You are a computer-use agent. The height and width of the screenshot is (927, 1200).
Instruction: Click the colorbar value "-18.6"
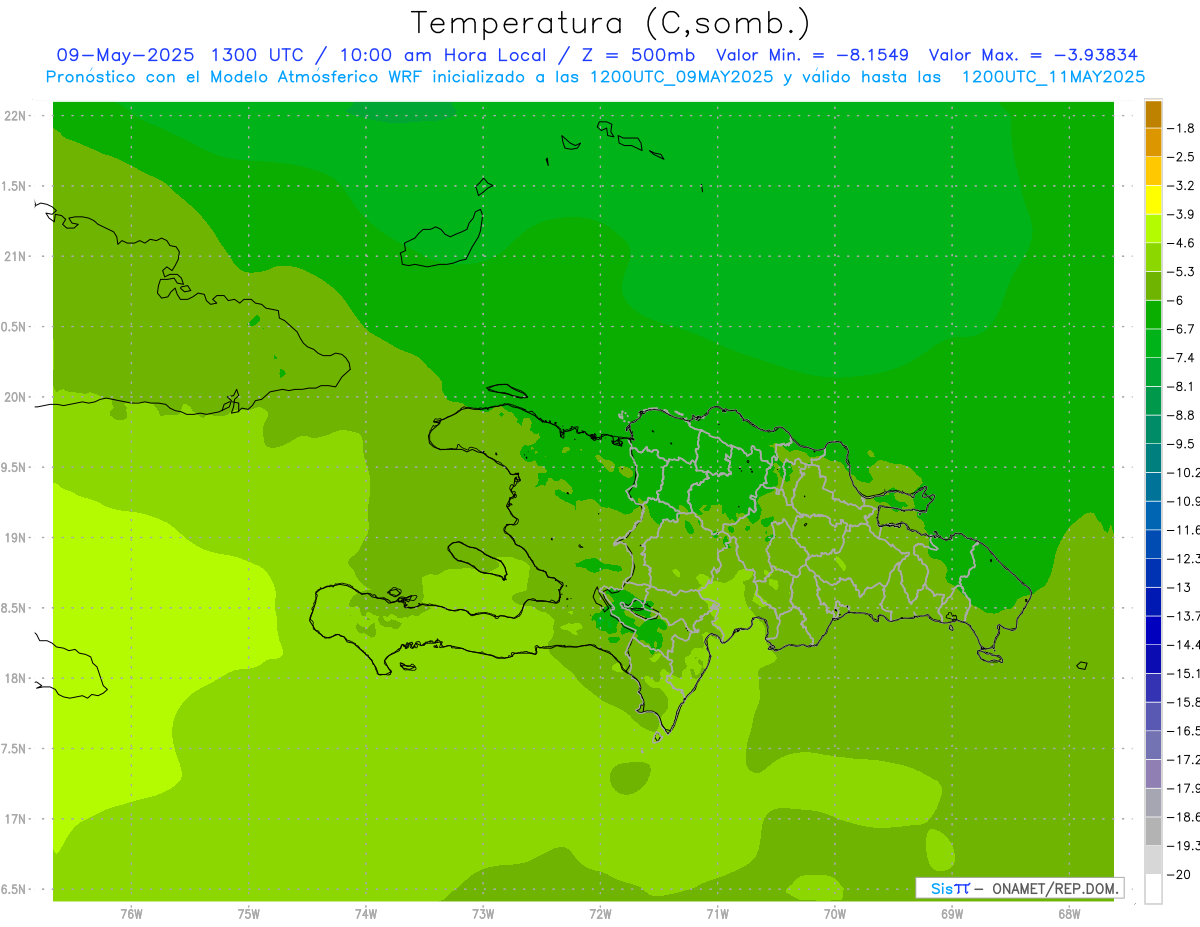click(x=1184, y=817)
